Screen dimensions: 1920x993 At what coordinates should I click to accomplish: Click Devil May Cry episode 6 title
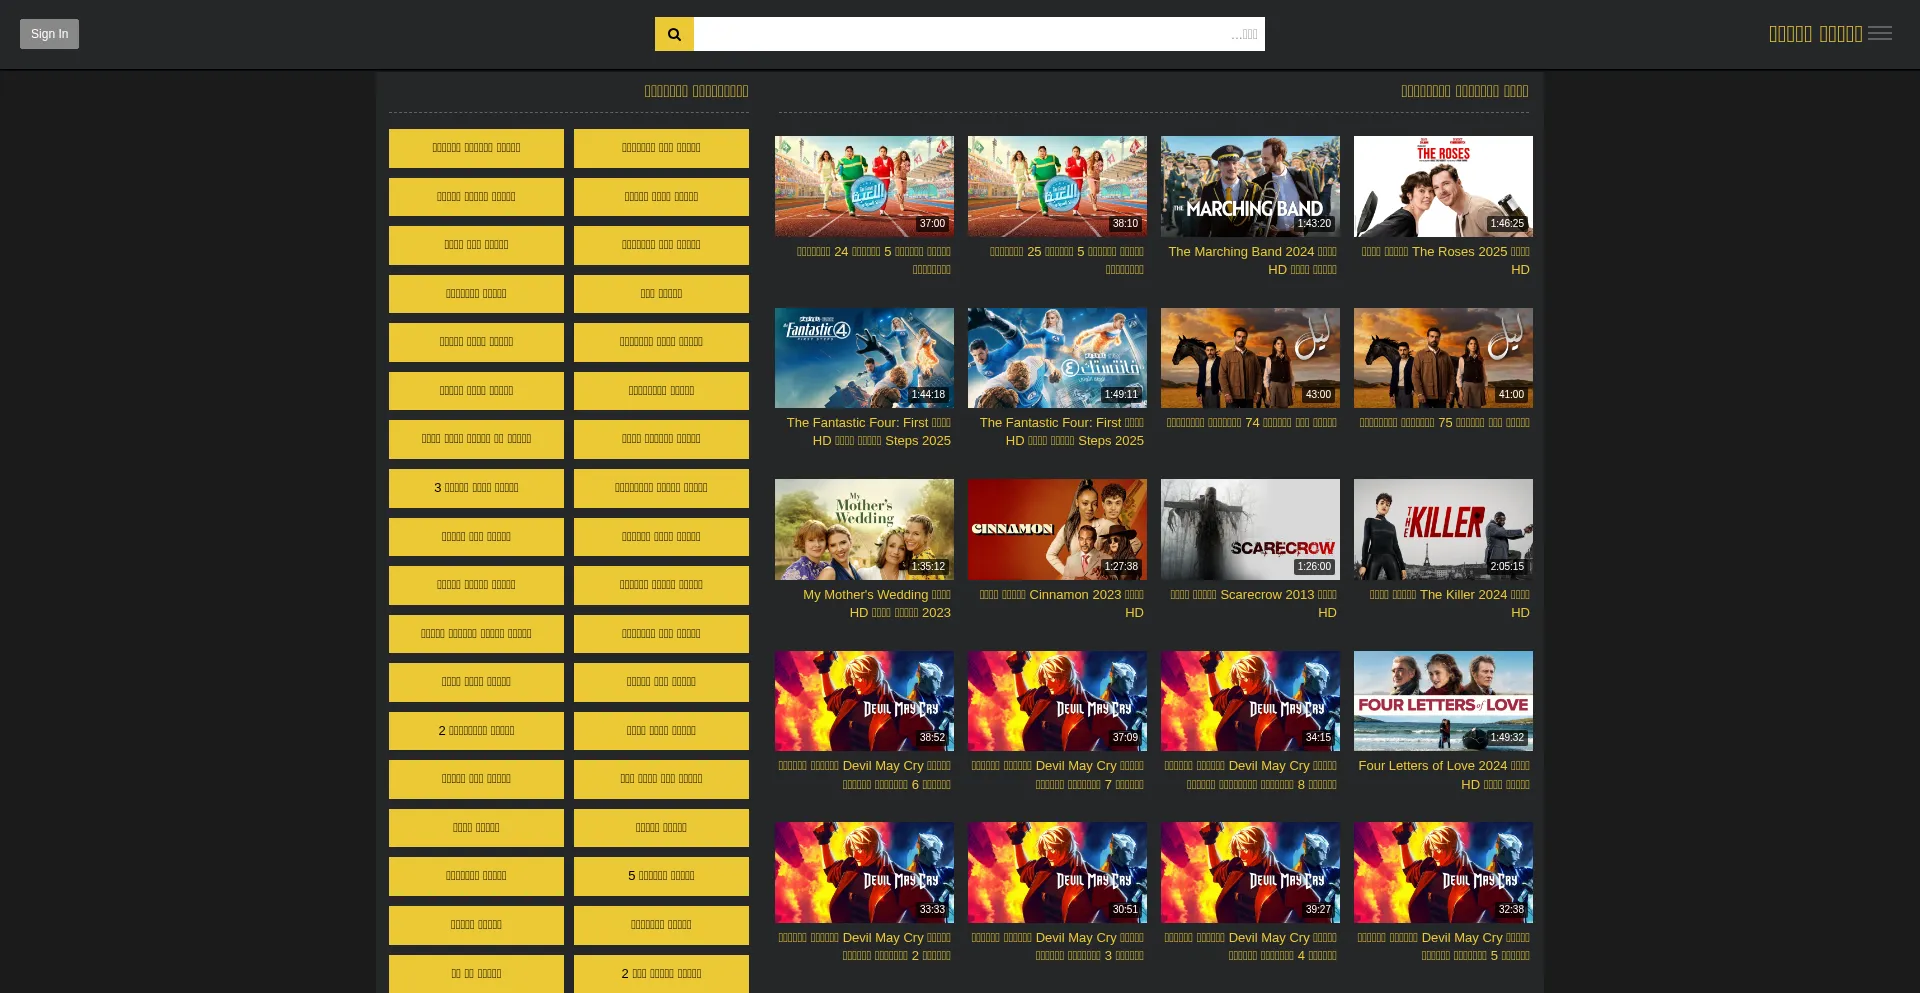865,775
